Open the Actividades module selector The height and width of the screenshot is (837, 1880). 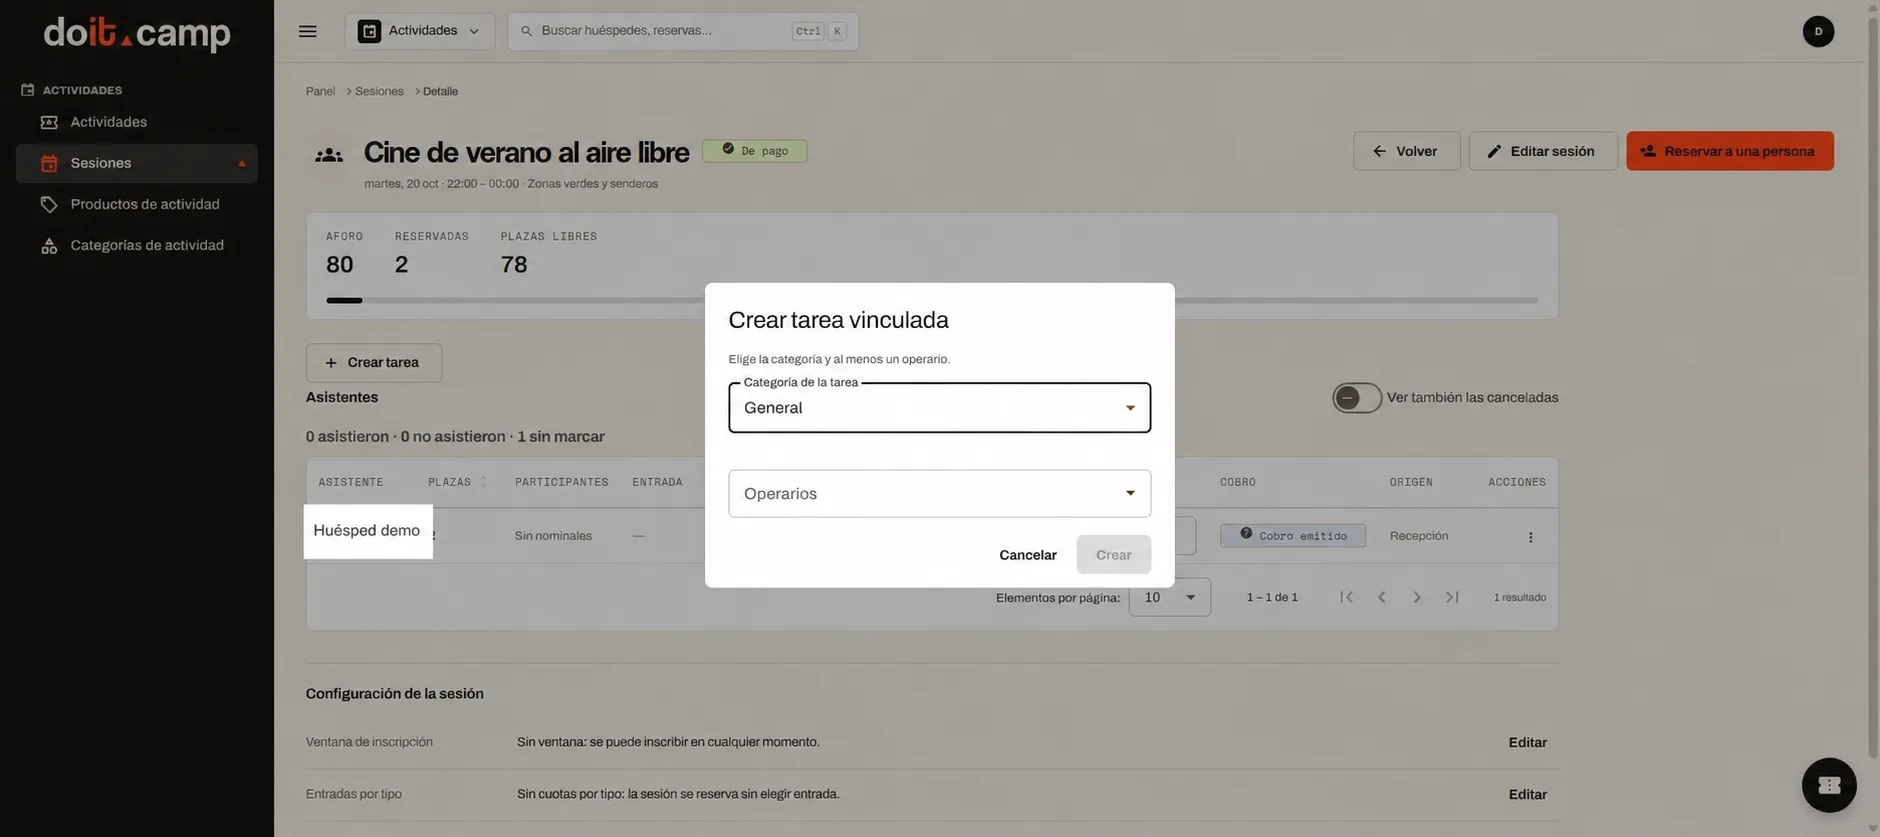[x=420, y=31]
